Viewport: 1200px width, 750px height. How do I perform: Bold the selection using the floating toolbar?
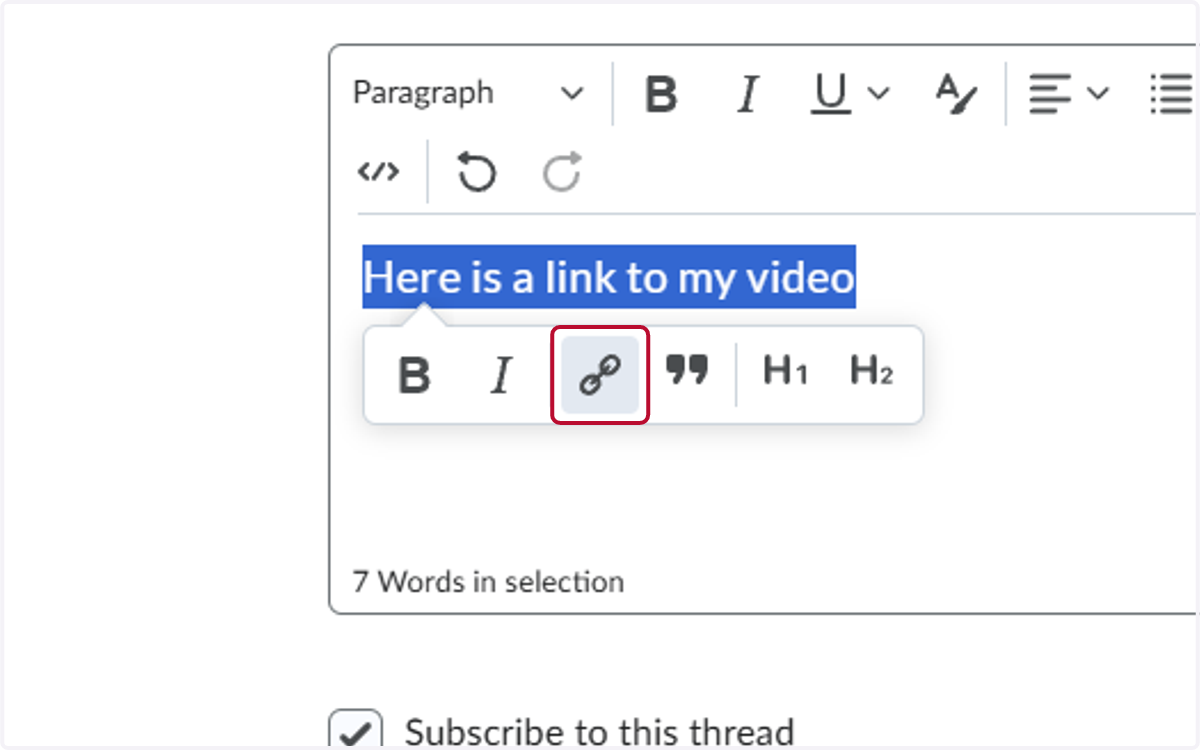pyautogui.click(x=414, y=375)
